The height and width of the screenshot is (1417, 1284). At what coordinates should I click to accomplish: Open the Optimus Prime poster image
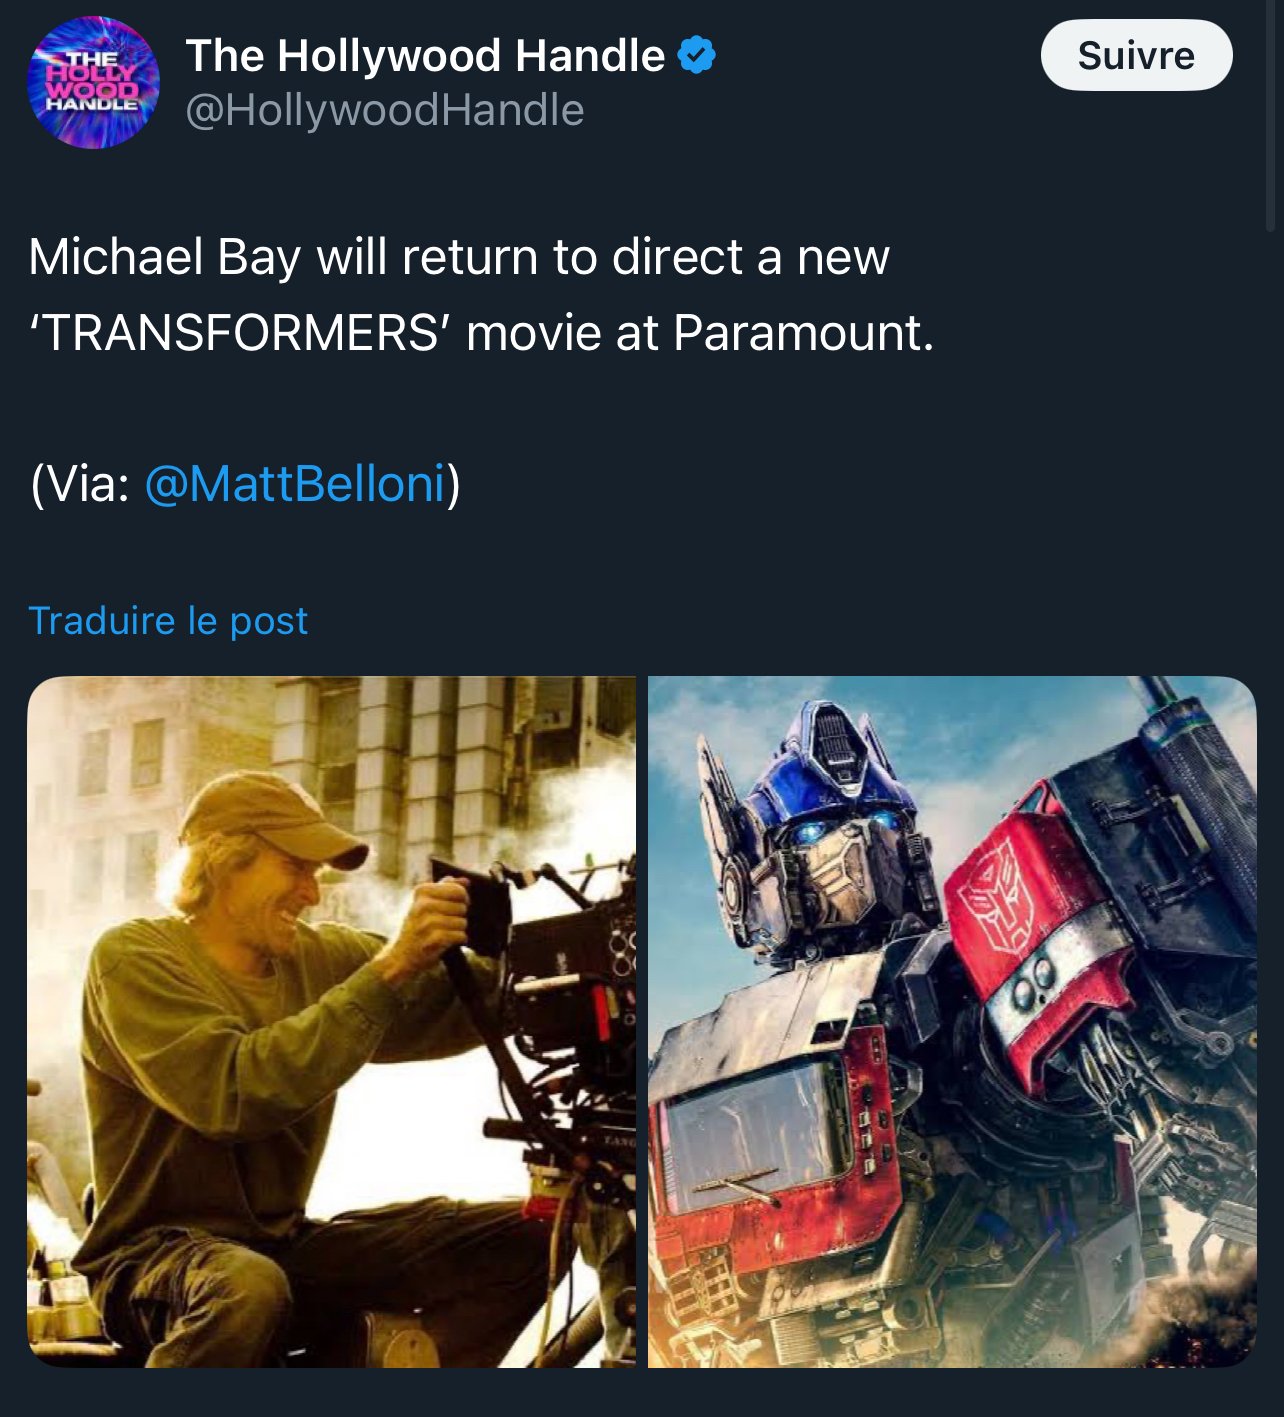coord(952,1021)
